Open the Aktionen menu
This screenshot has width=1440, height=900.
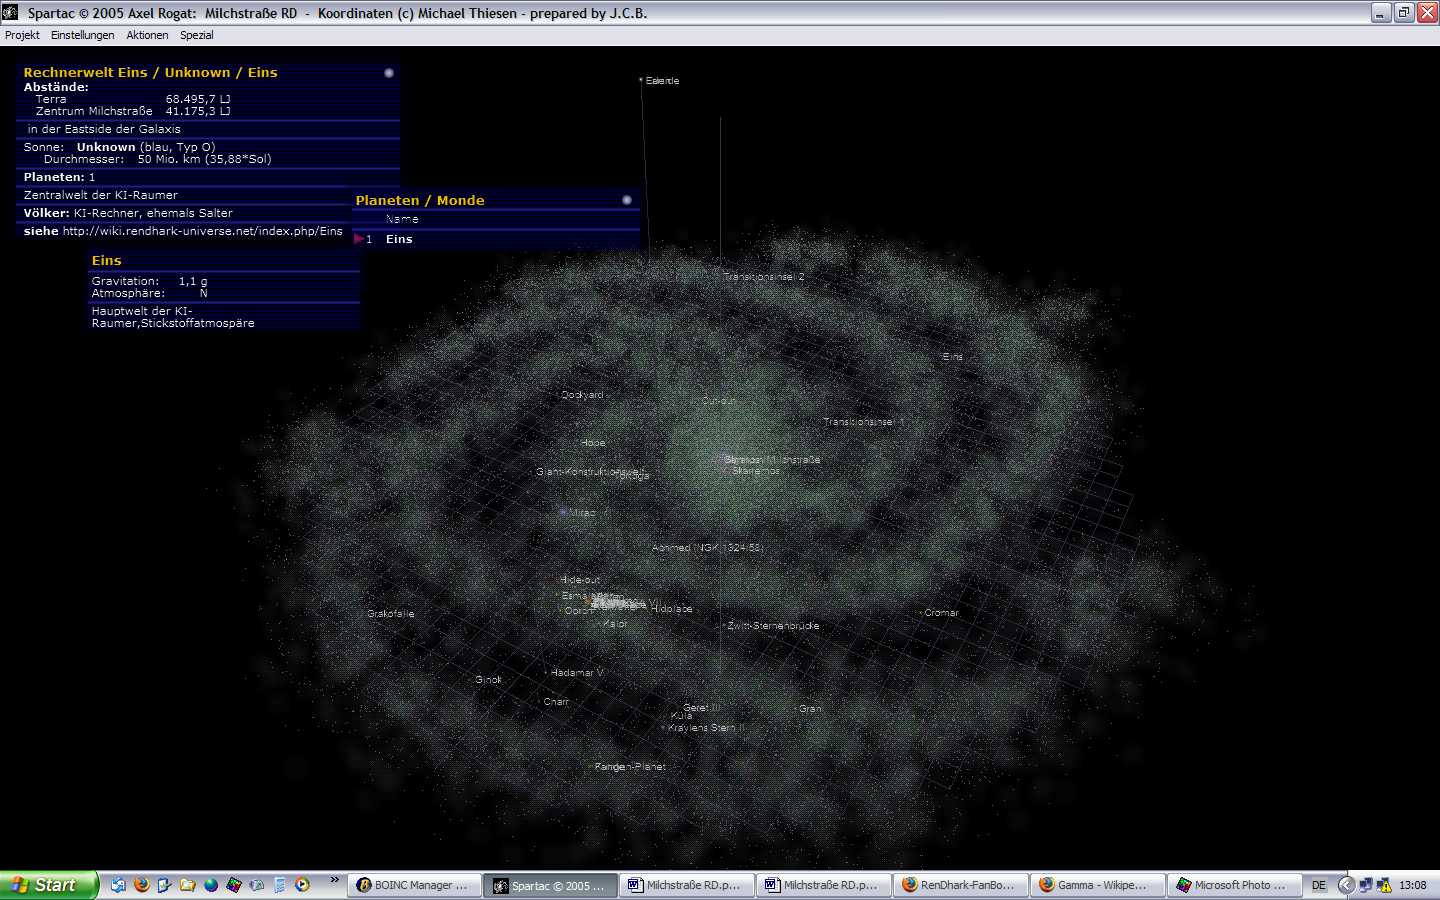(147, 35)
